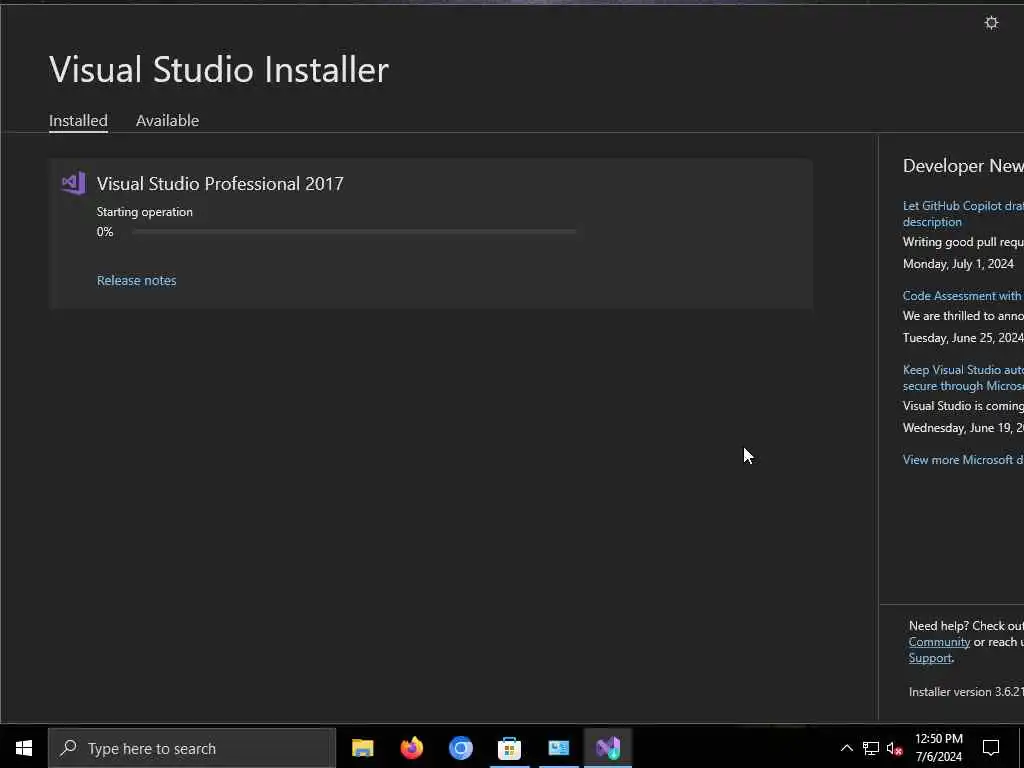Click the muted volume tray icon
This screenshot has width=1024, height=768.
895,748
